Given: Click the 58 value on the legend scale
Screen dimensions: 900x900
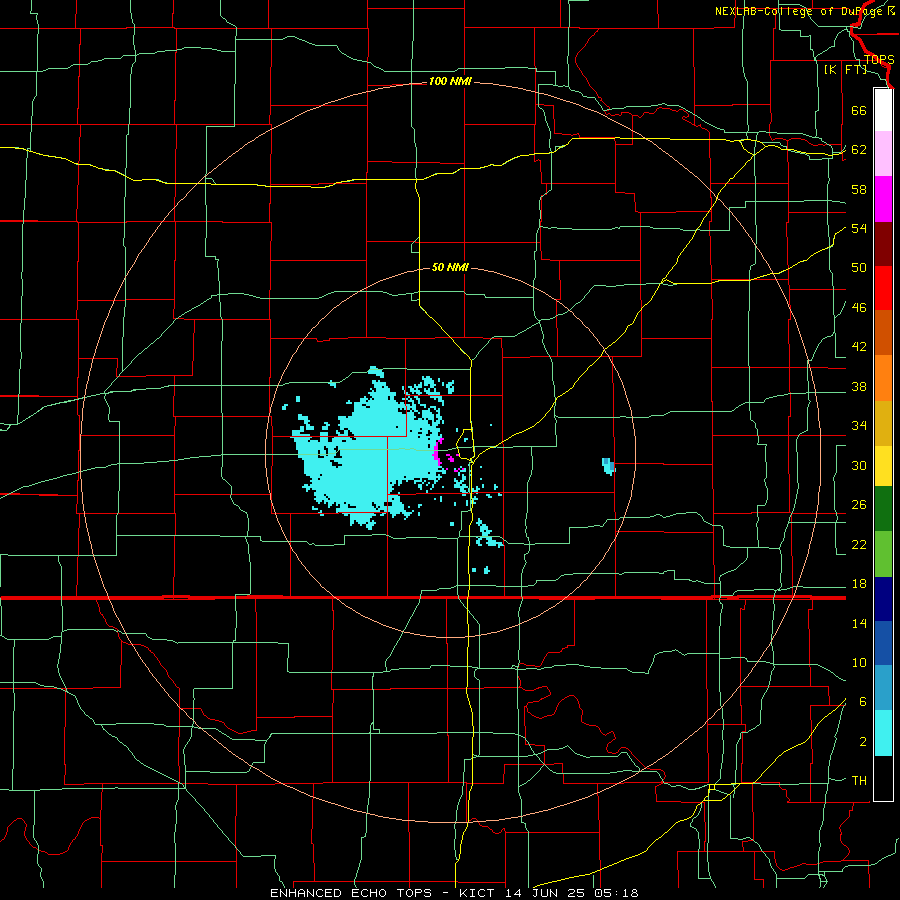Looking at the screenshot, I should coord(859,189).
